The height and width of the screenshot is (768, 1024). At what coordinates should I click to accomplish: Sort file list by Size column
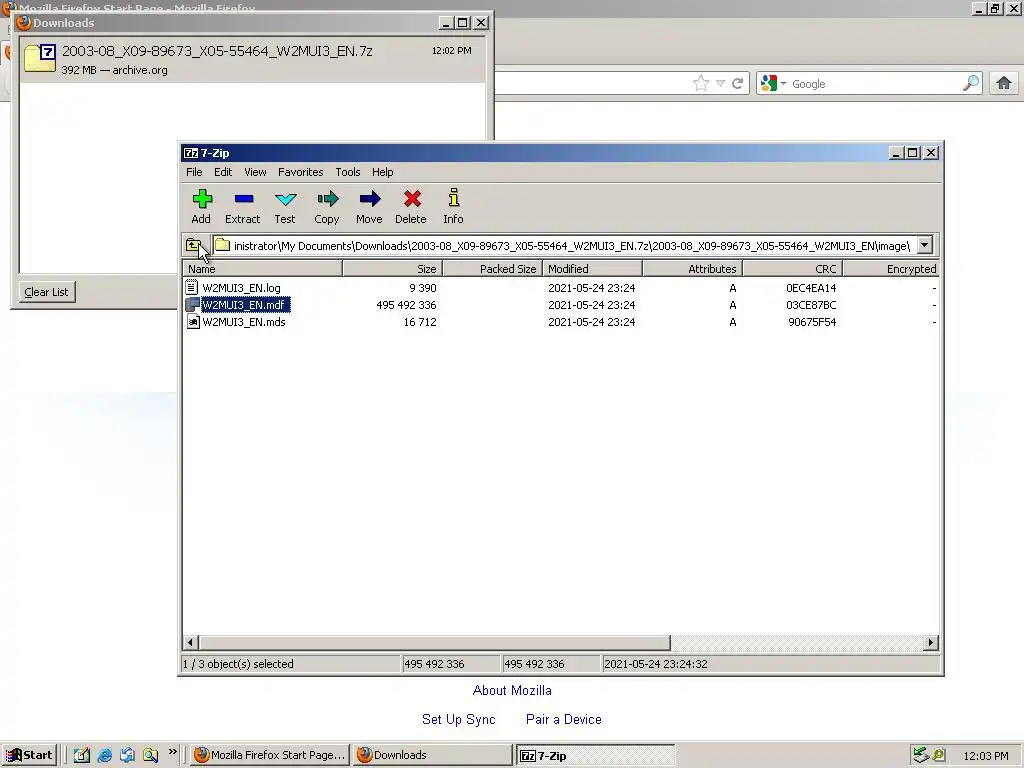point(392,268)
